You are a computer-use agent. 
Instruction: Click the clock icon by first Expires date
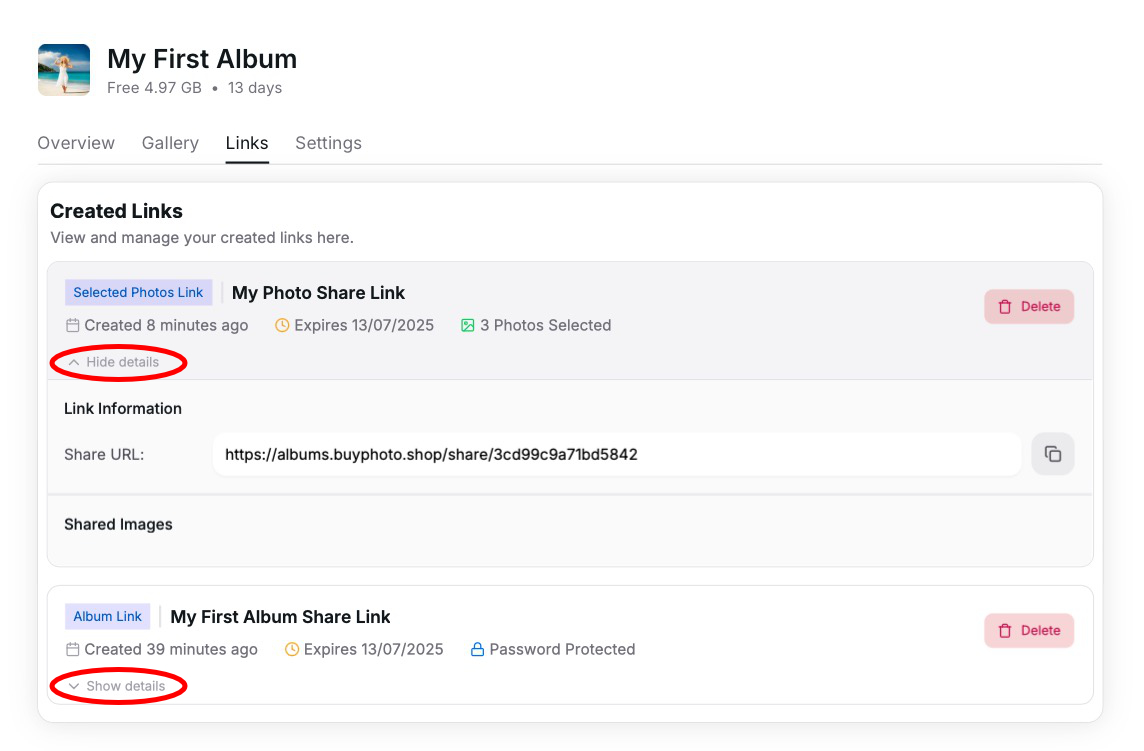[x=282, y=325]
